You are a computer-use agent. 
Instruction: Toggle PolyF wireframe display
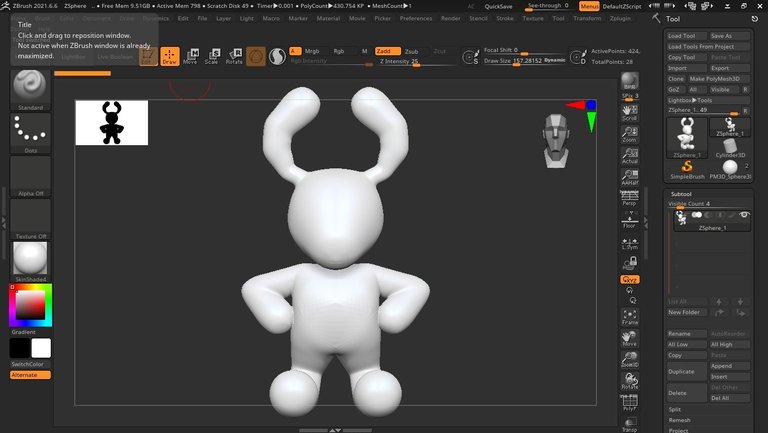click(629, 402)
